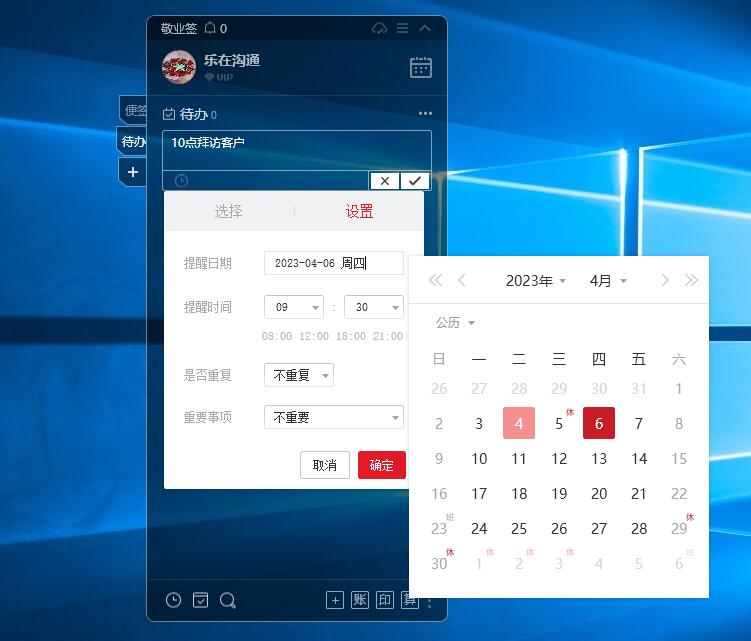This screenshot has width=751, height=641.
Task: Click the 确定 confirm button
Action: [x=381, y=465]
